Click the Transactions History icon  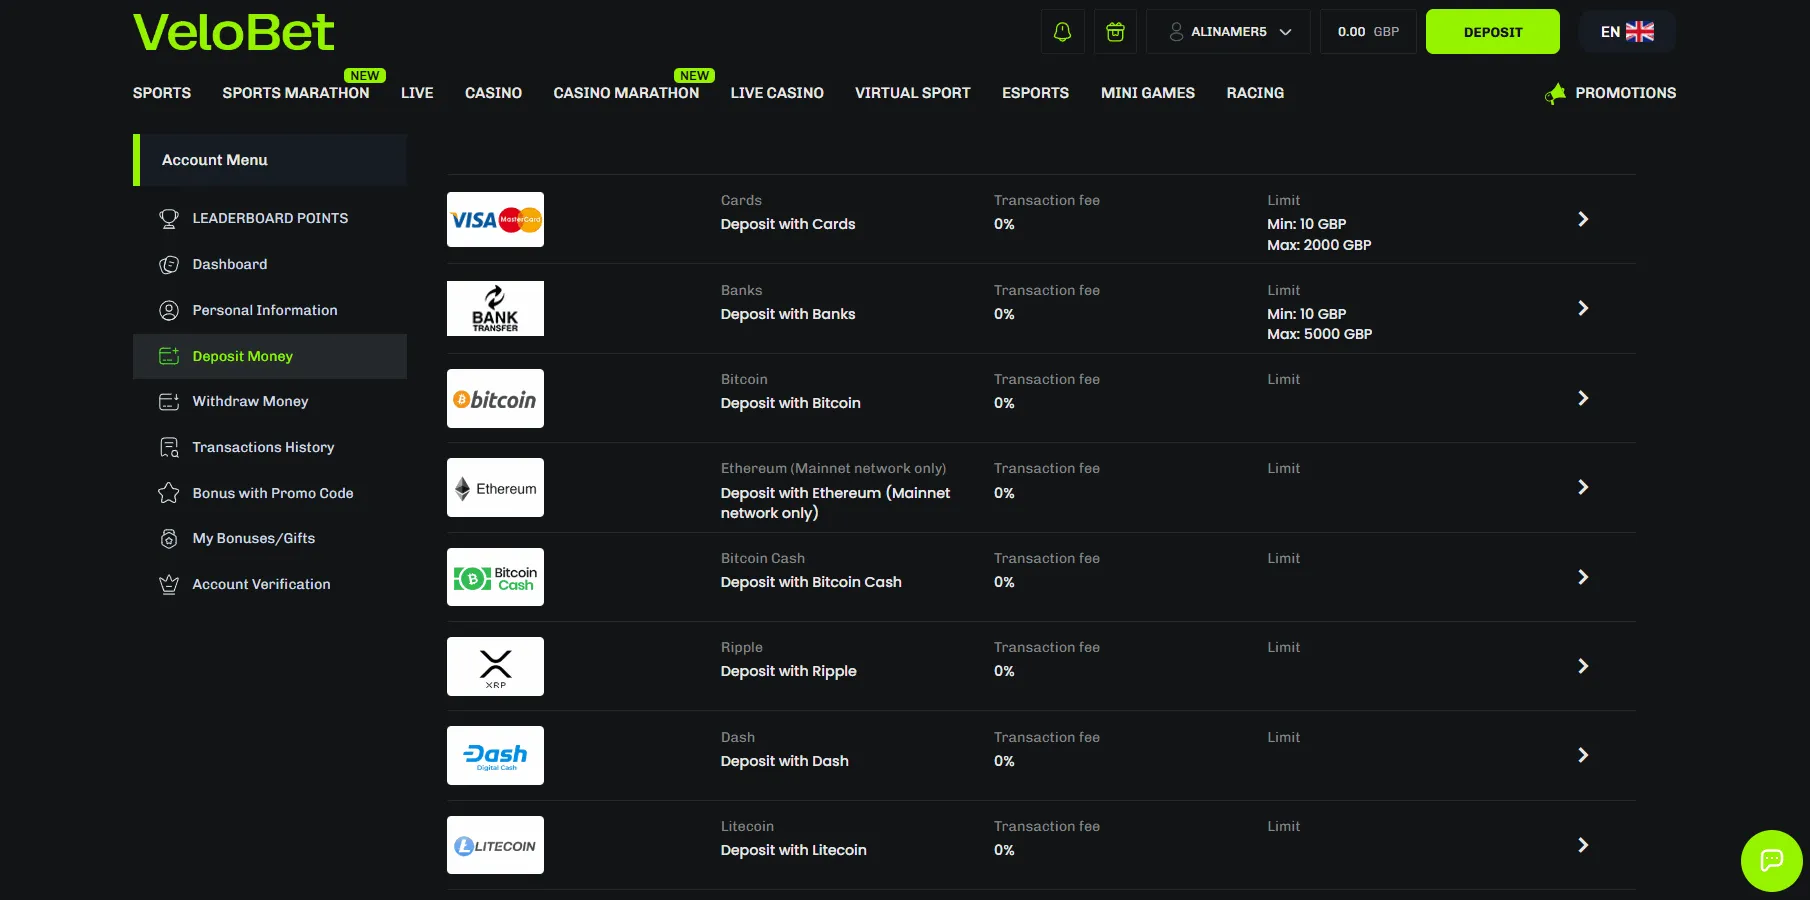(169, 448)
